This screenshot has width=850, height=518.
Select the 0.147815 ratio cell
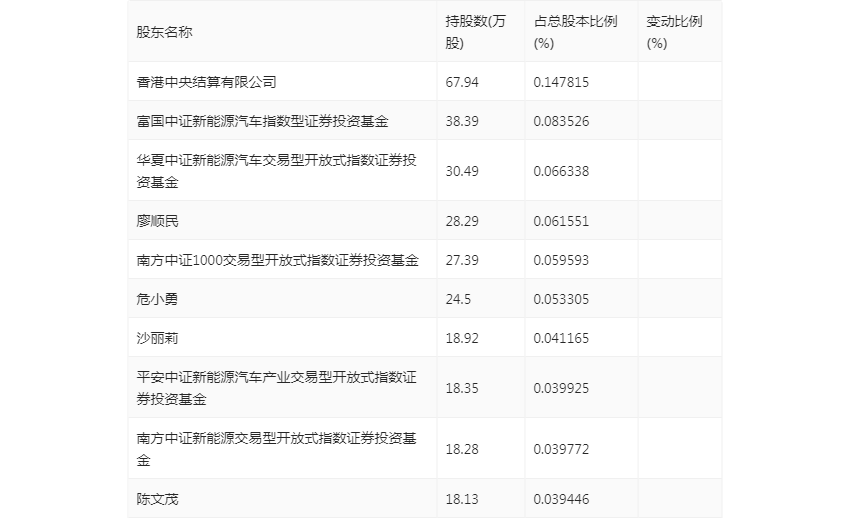561,82
